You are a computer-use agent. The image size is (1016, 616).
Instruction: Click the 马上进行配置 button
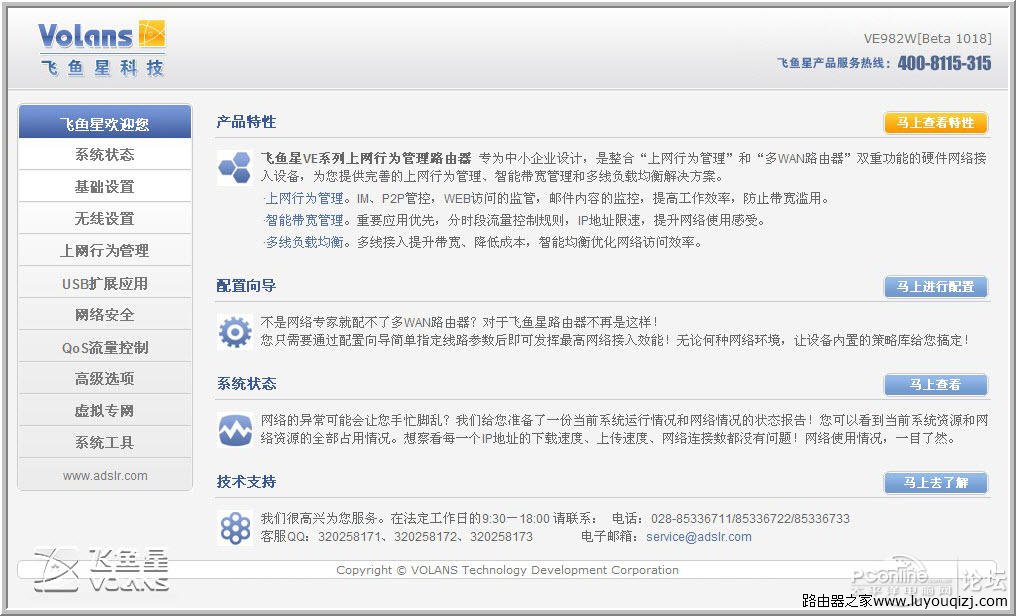point(936,286)
